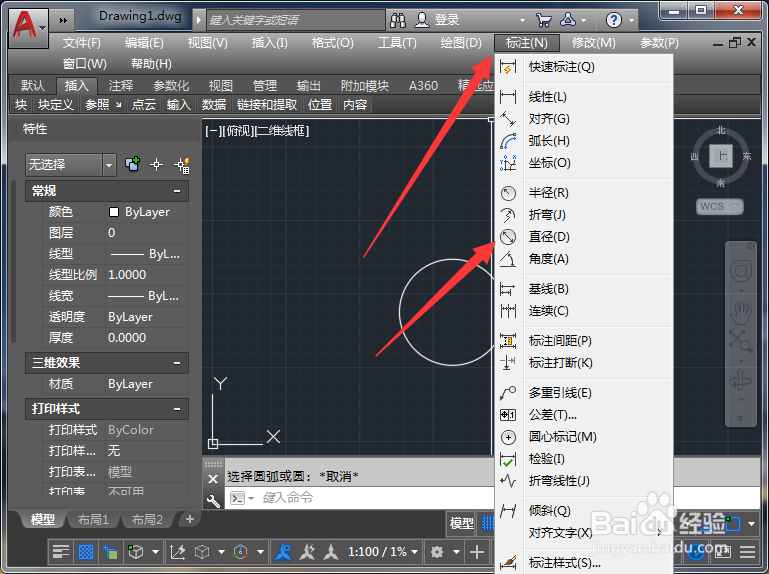Click the inspection 检验(I) icon
This screenshot has height=574, width=769.
[508, 459]
